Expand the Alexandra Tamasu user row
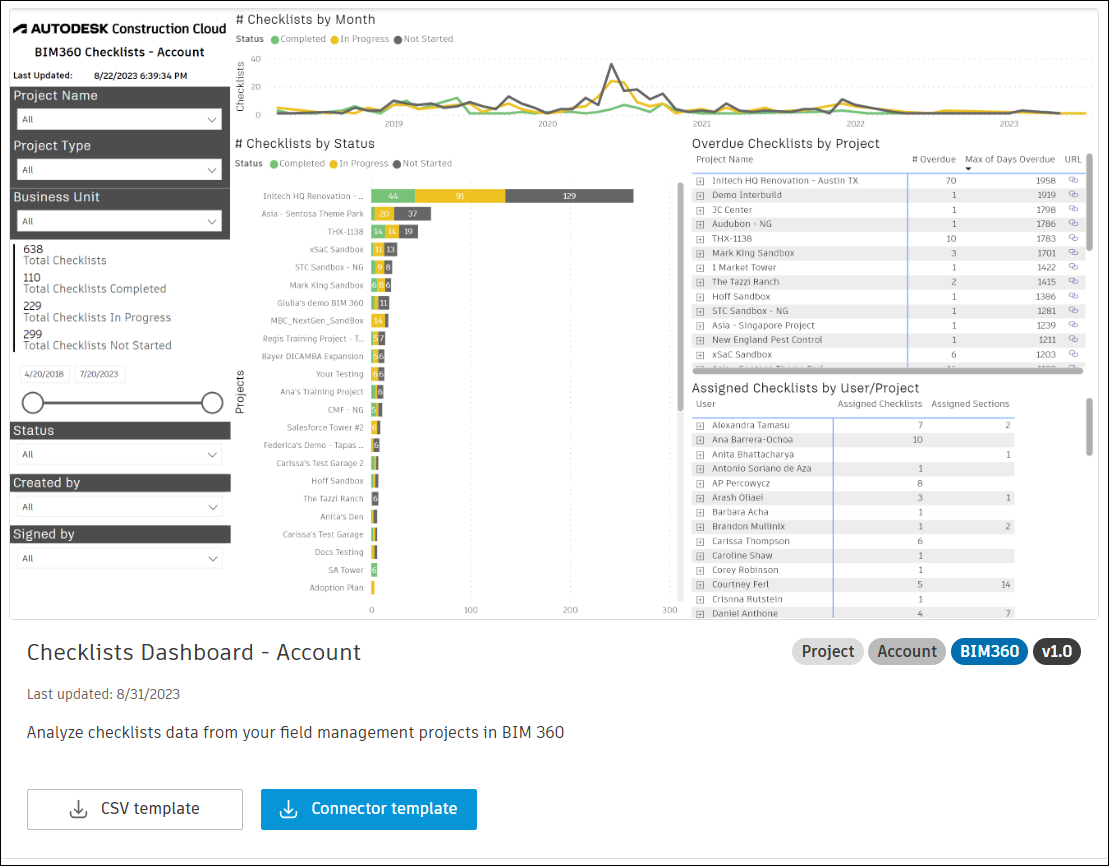Viewport: 1109px width, 866px height. coord(700,425)
